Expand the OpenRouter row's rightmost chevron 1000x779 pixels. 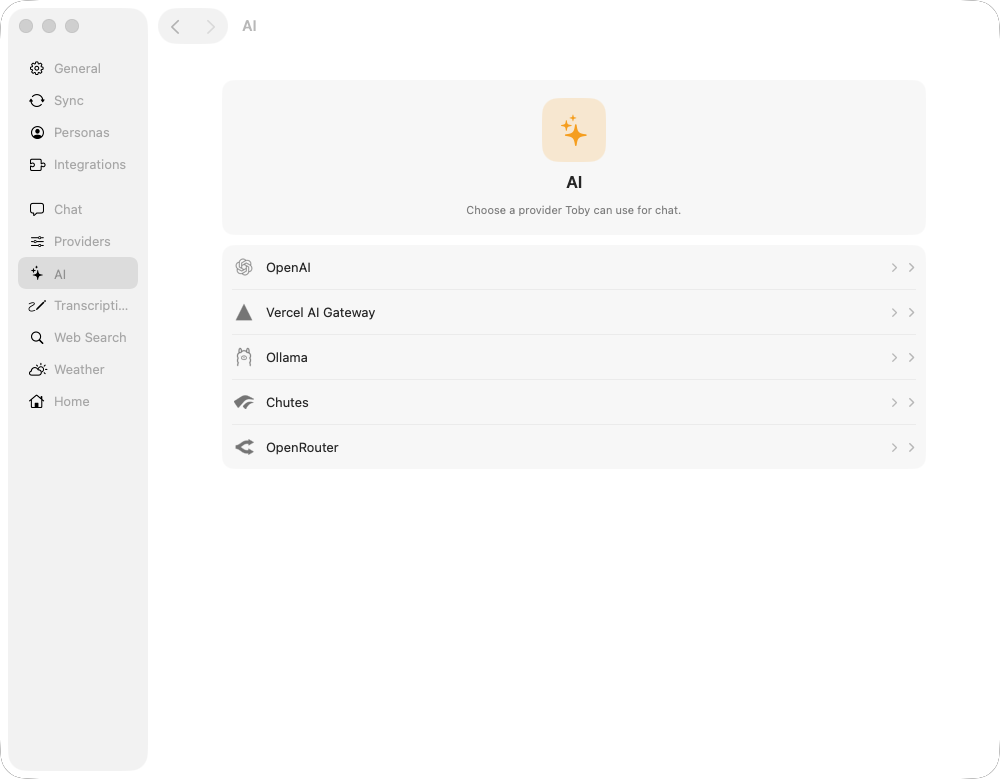[911, 447]
